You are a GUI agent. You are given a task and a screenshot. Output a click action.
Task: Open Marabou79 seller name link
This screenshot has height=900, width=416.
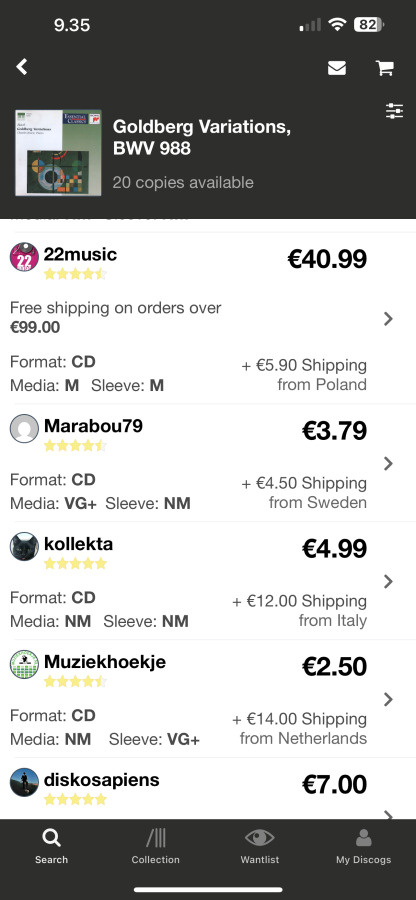click(x=94, y=426)
